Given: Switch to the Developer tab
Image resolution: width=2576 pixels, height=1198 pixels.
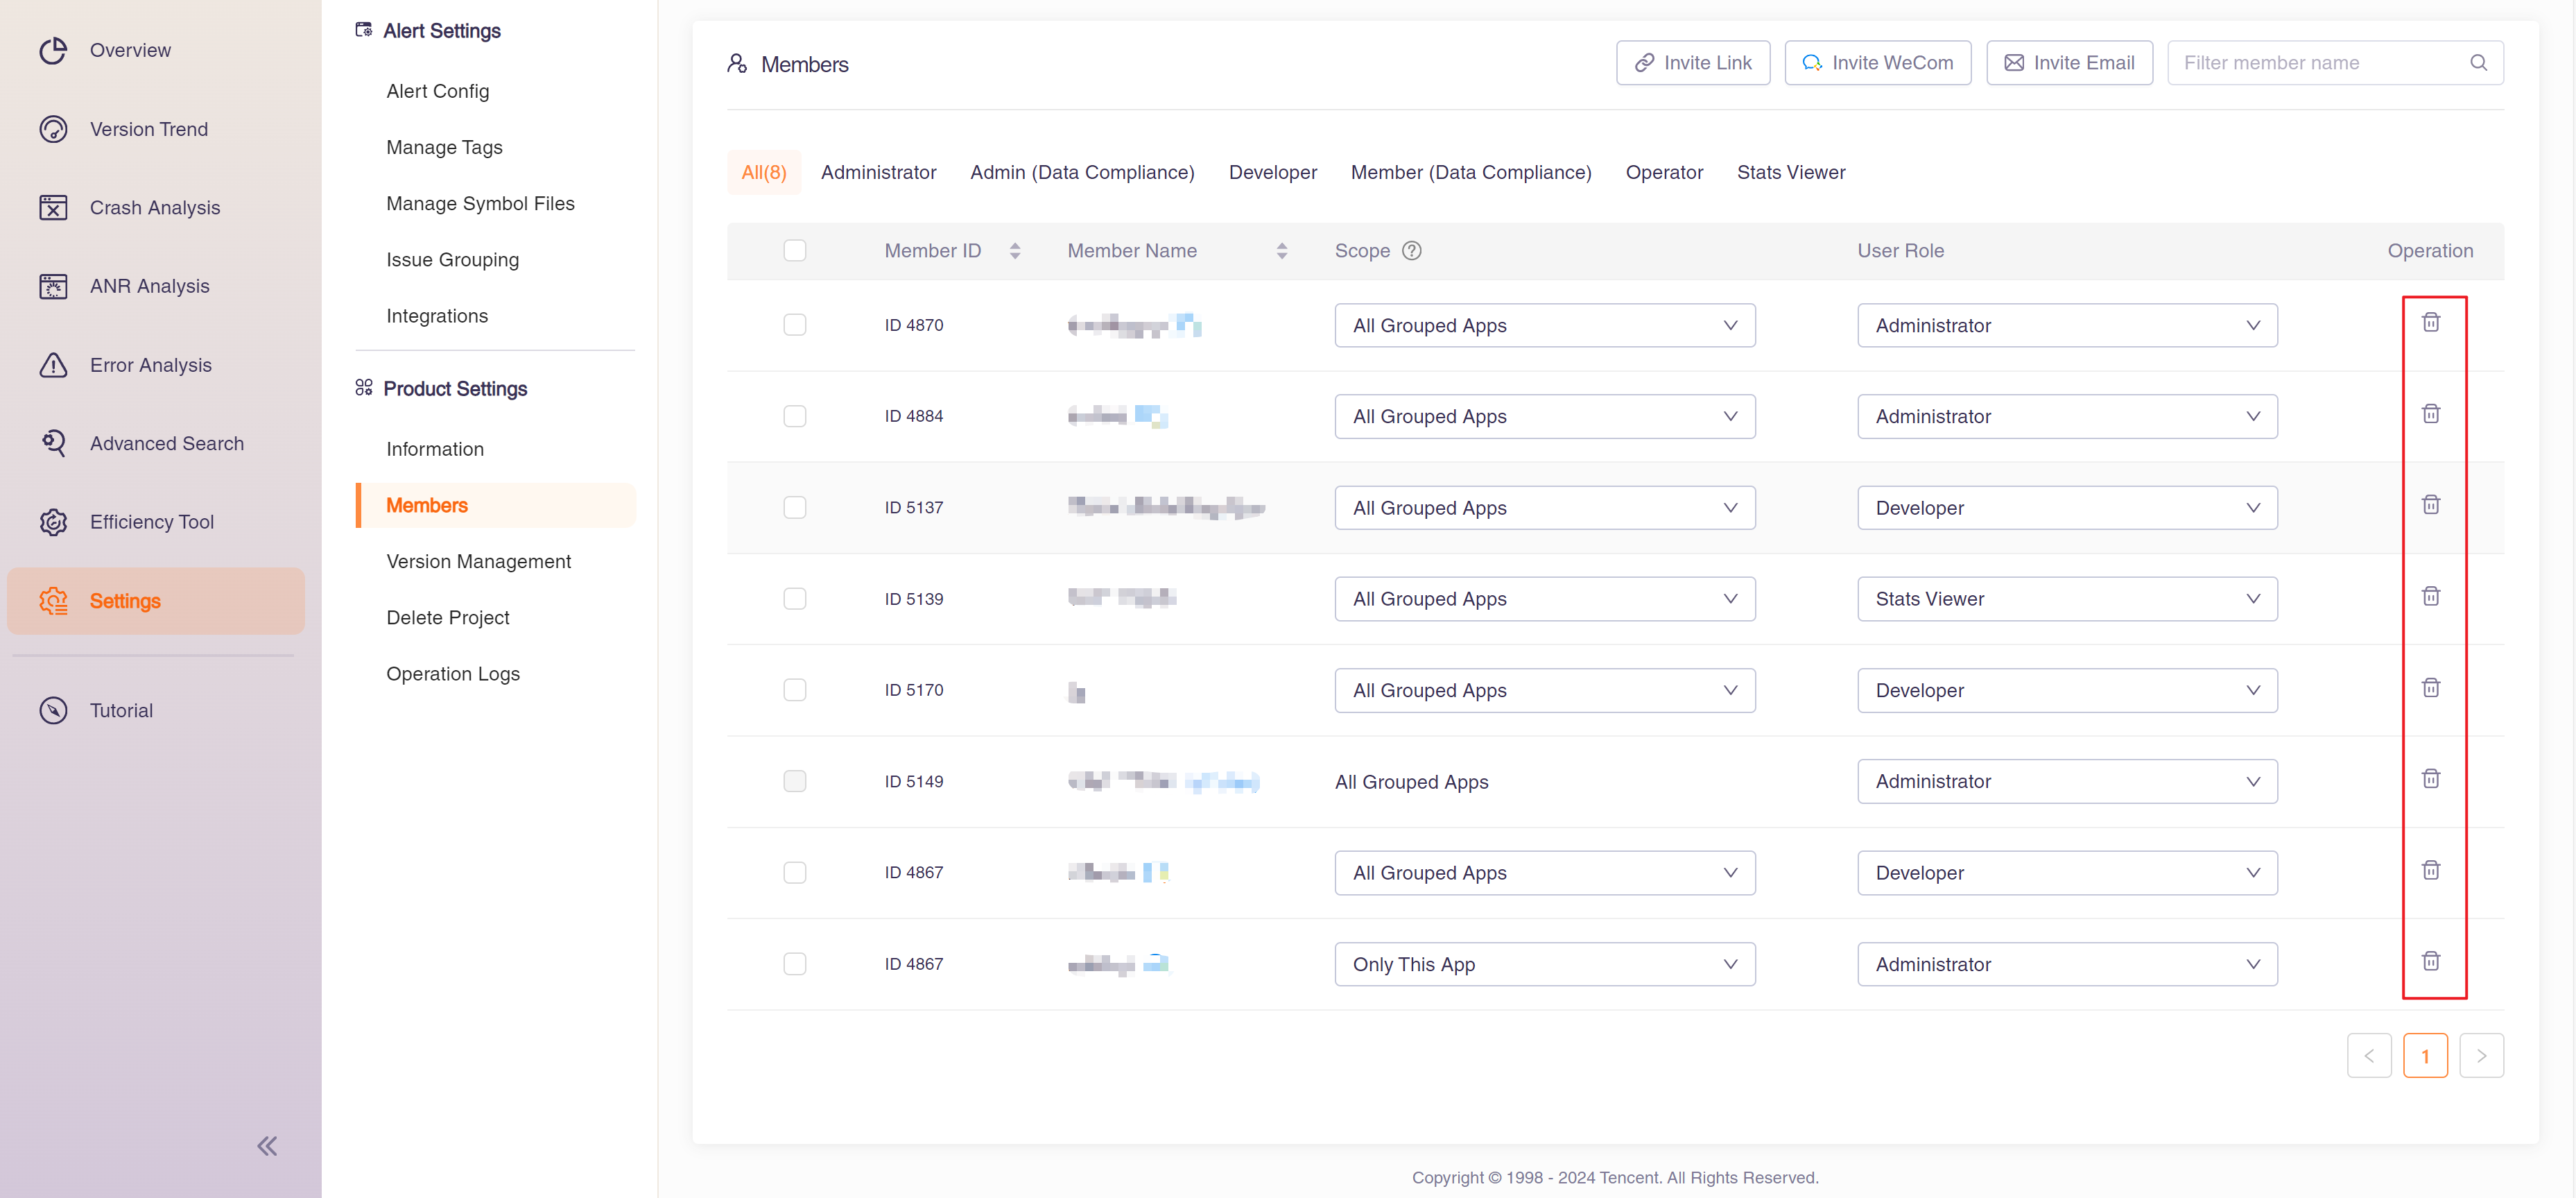Looking at the screenshot, I should (x=1272, y=172).
